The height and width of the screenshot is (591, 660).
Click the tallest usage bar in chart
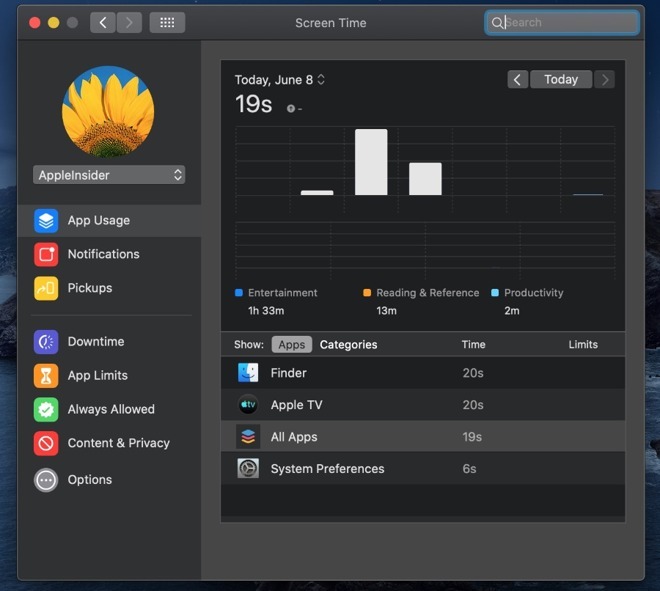[371, 162]
